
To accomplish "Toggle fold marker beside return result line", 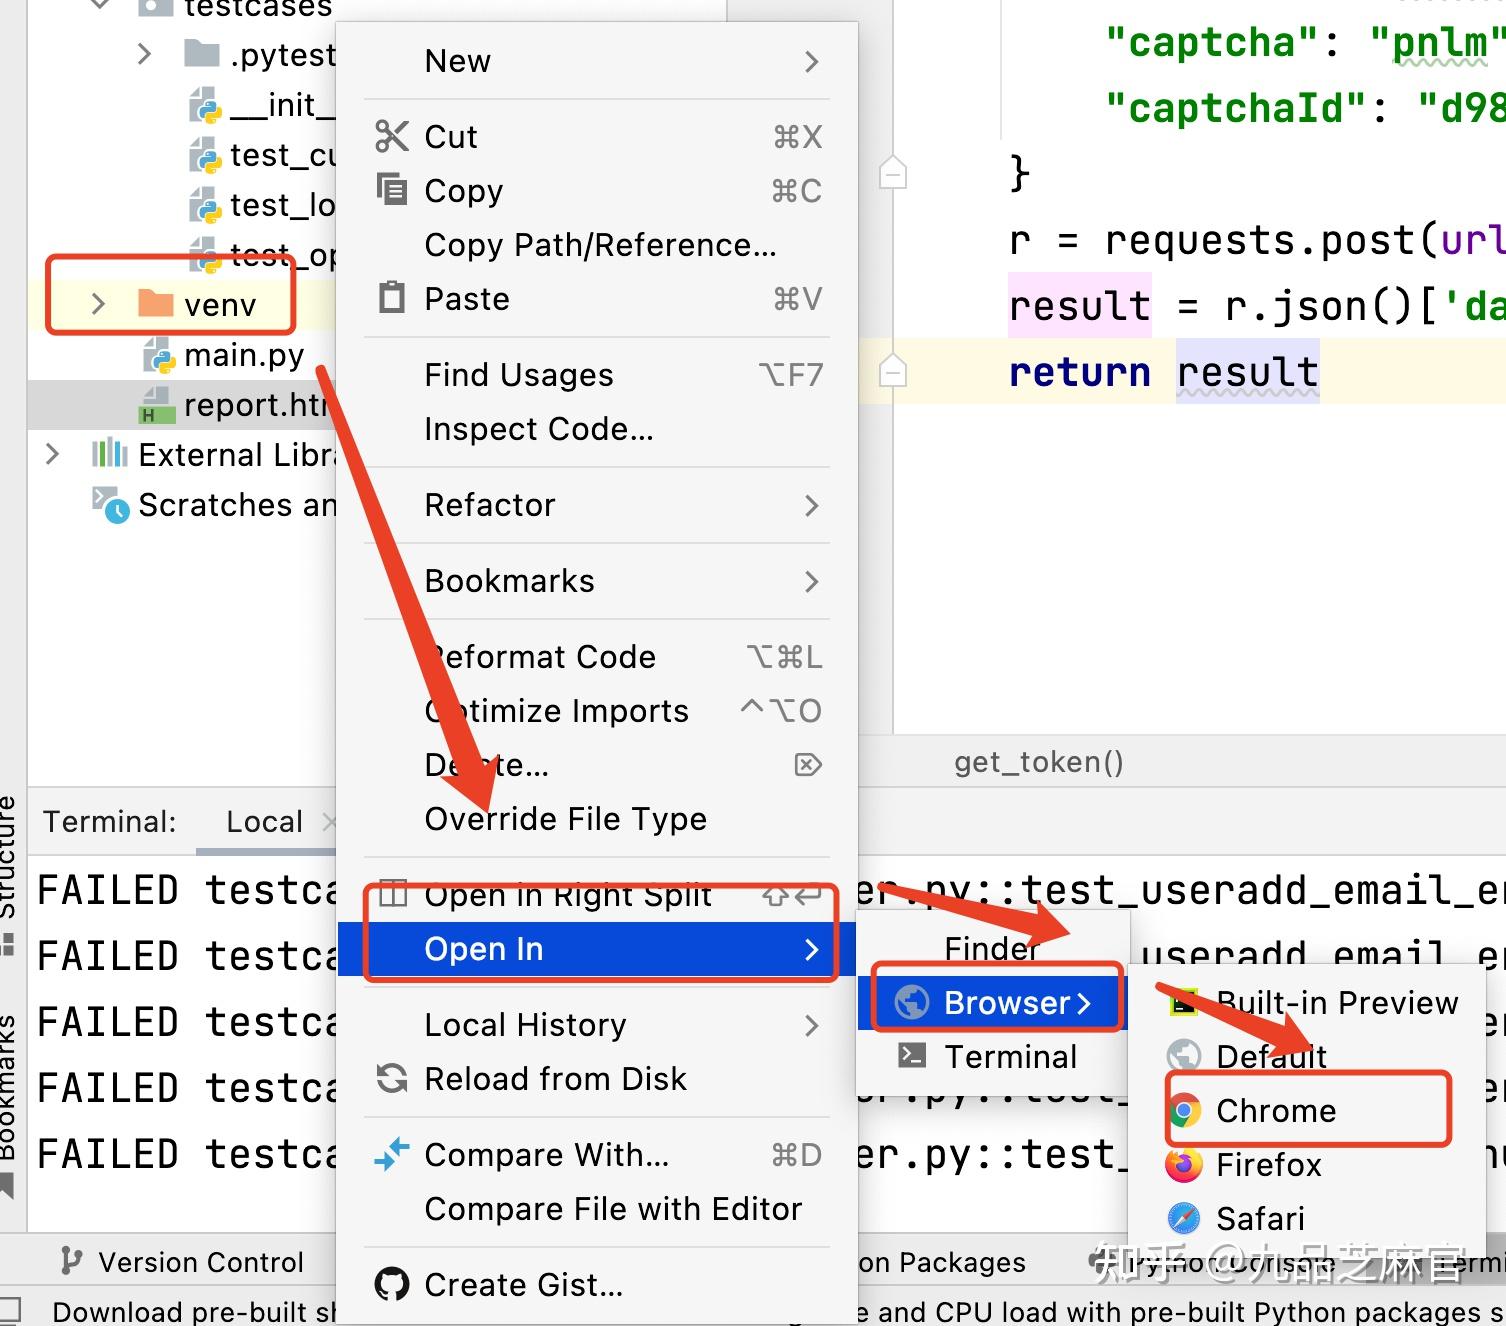I will (892, 373).
